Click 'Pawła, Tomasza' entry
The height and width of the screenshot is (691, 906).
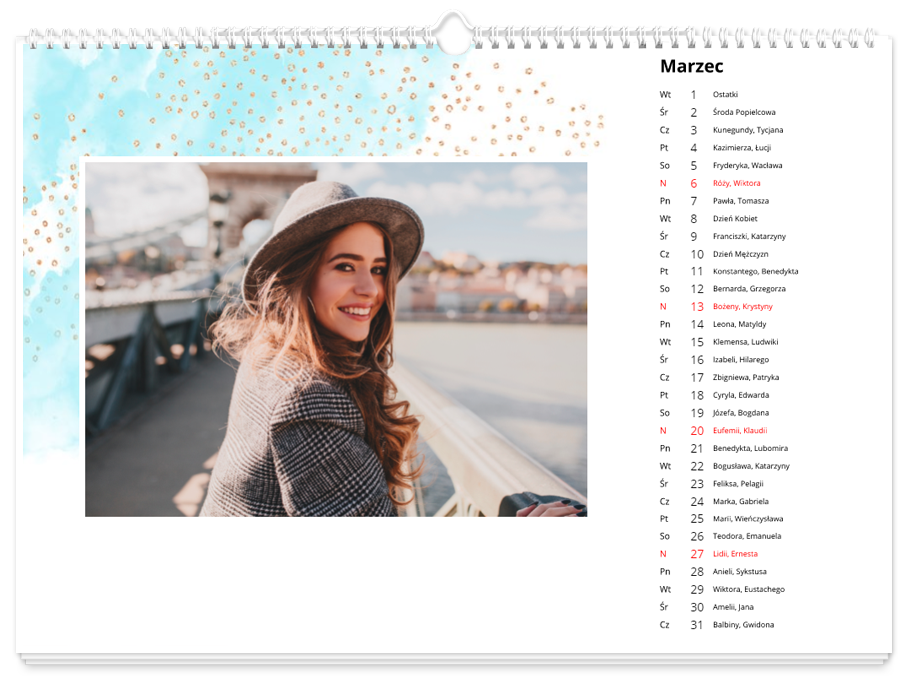click(740, 201)
